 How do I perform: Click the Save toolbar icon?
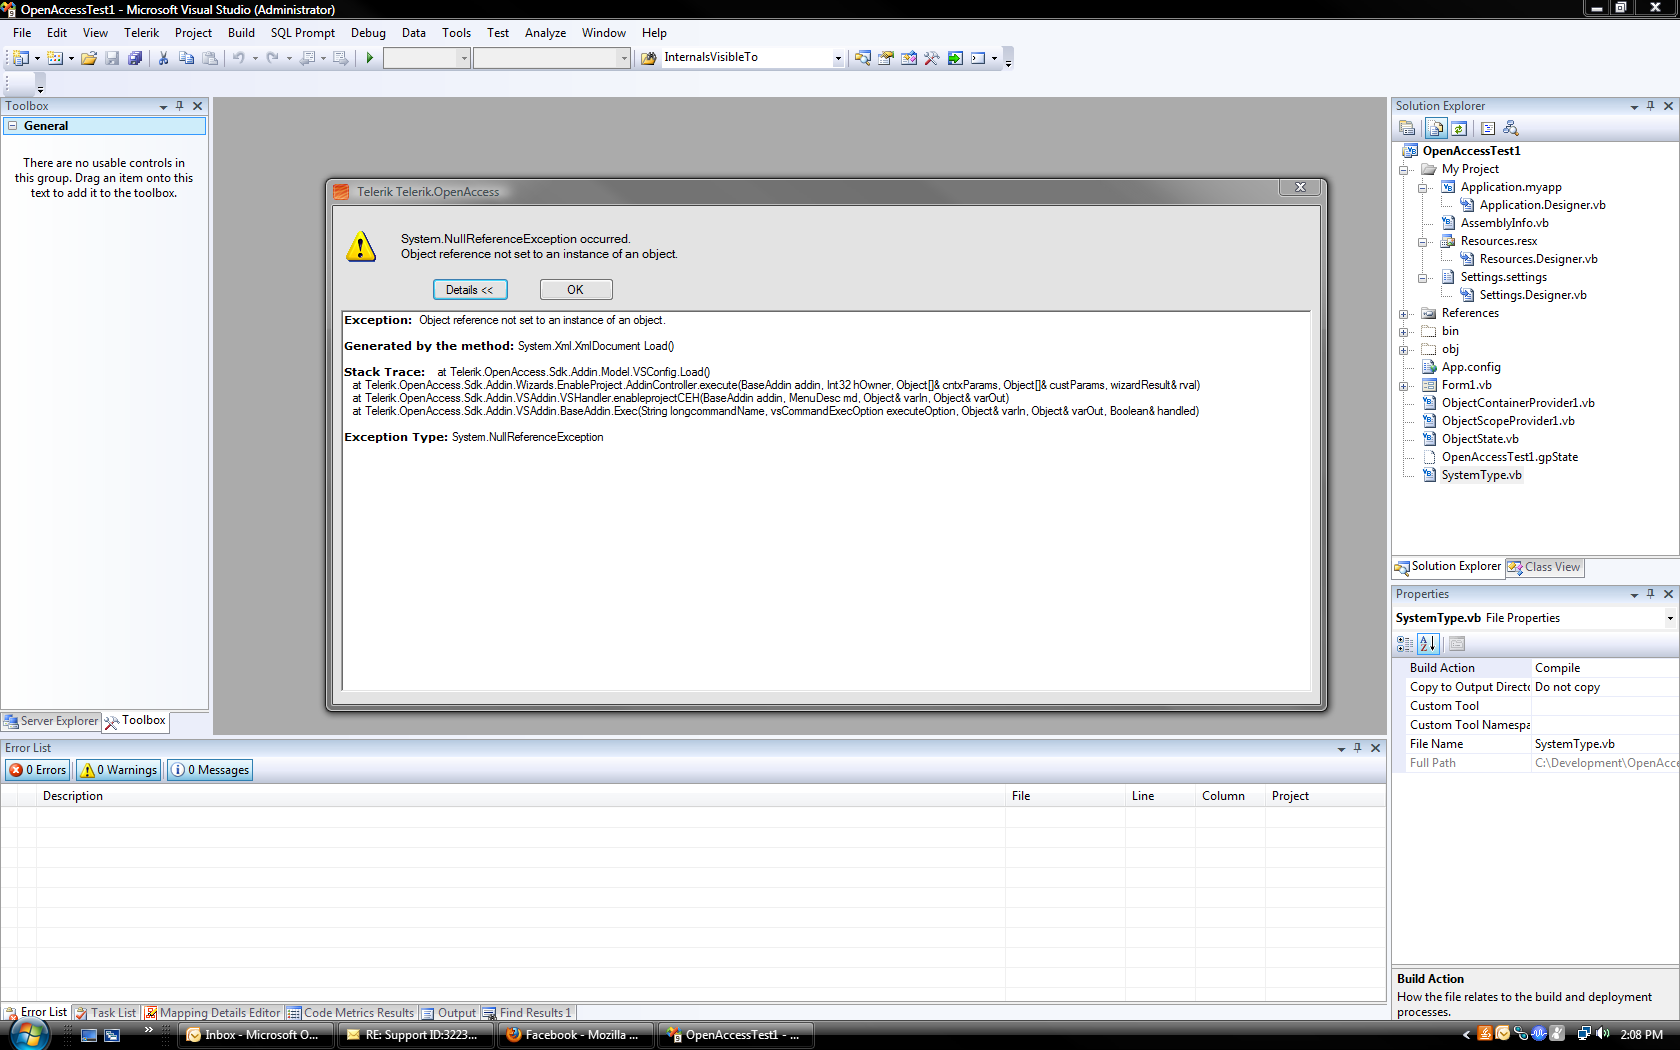(x=112, y=58)
